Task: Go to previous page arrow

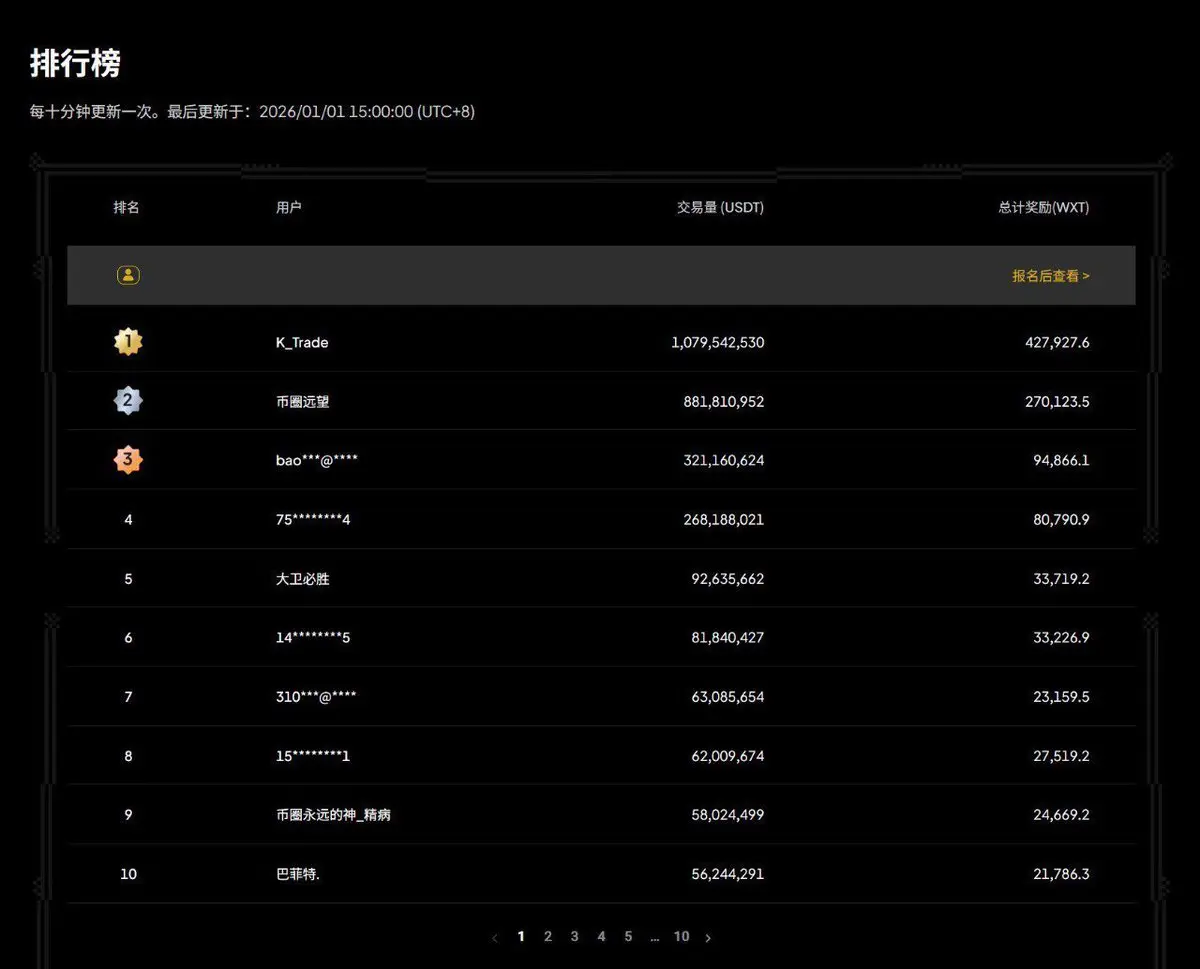Action: coord(495,938)
